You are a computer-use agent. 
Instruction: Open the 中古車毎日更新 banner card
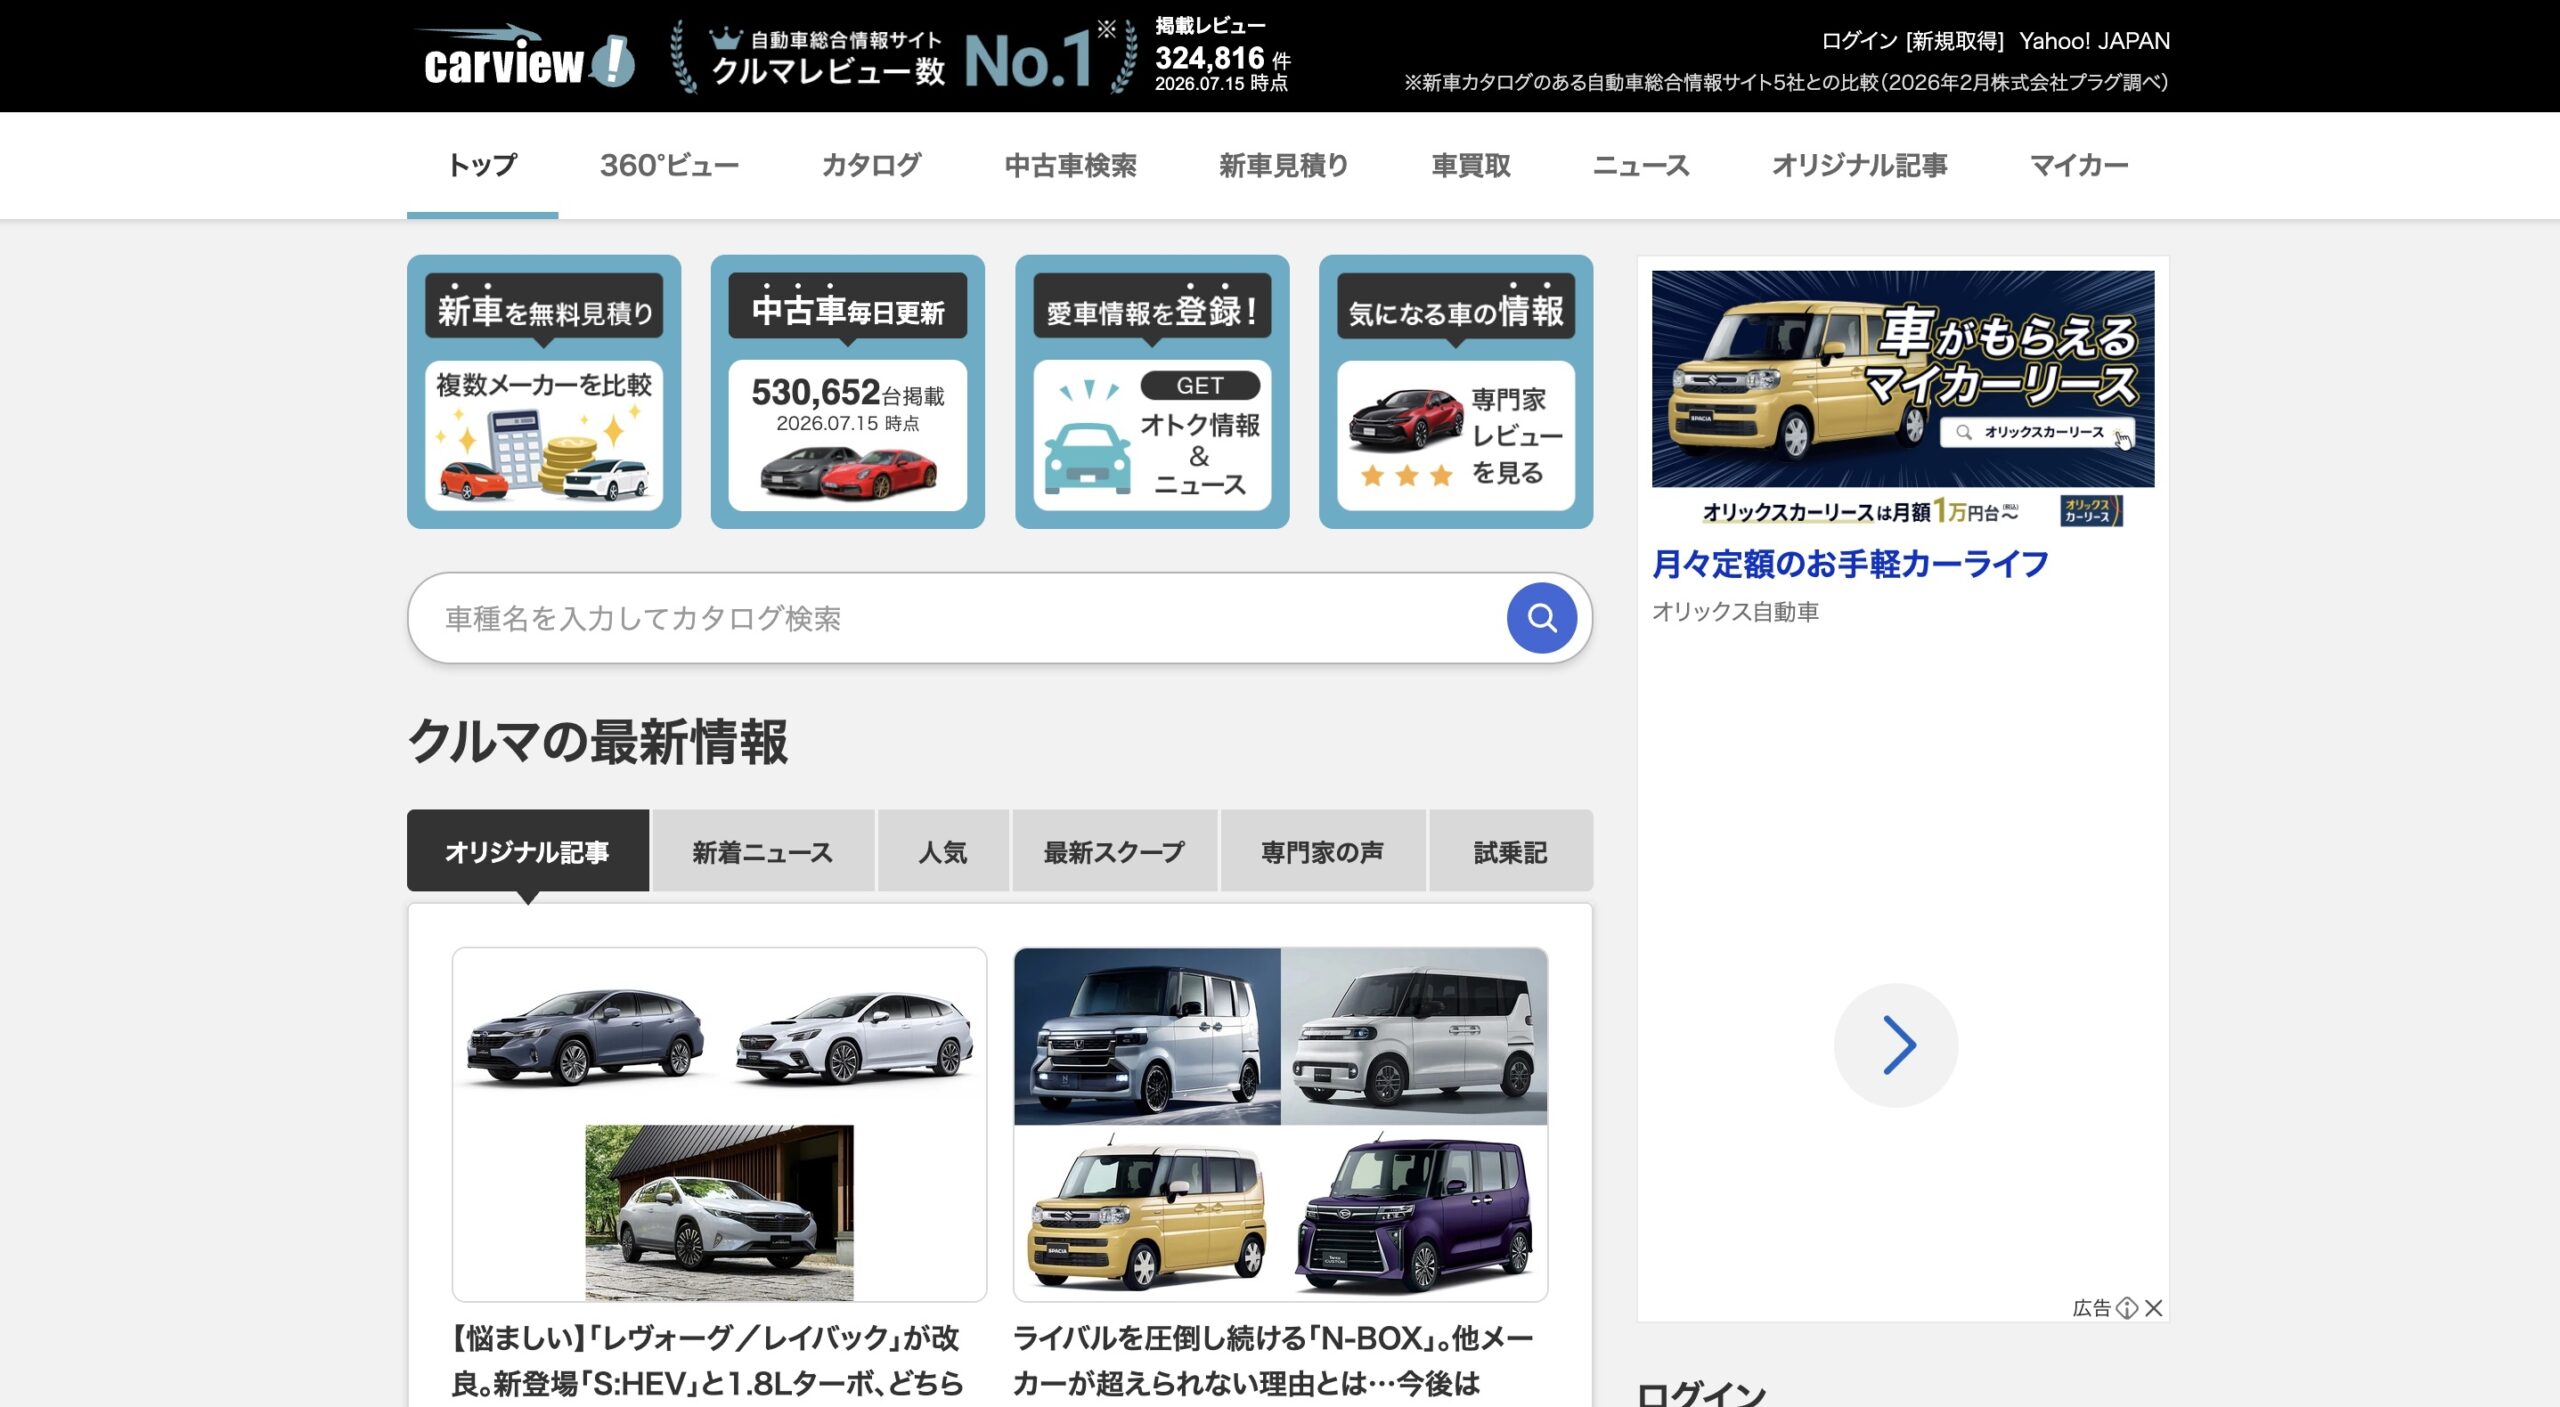pyautogui.click(x=848, y=391)
